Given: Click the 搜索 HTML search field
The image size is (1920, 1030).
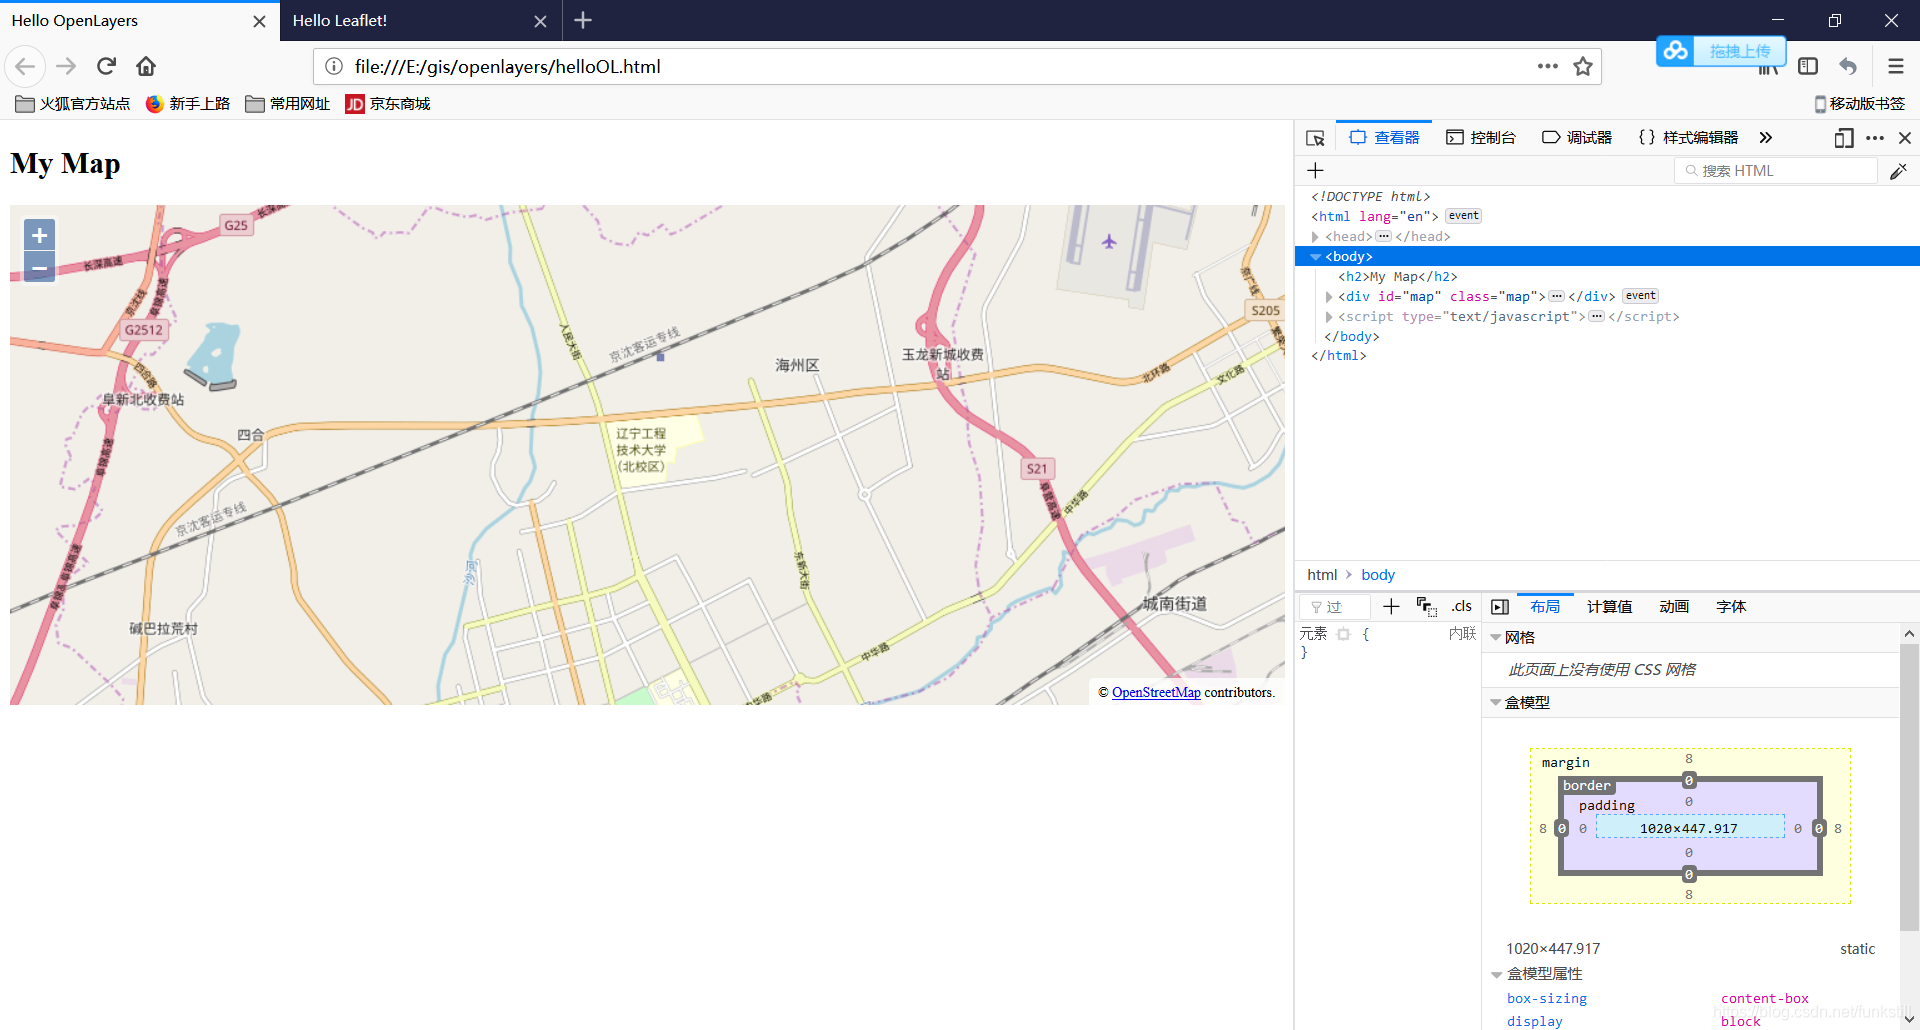Looking at the screenshot, I should pyautogui.click(x=1776, y=171).
